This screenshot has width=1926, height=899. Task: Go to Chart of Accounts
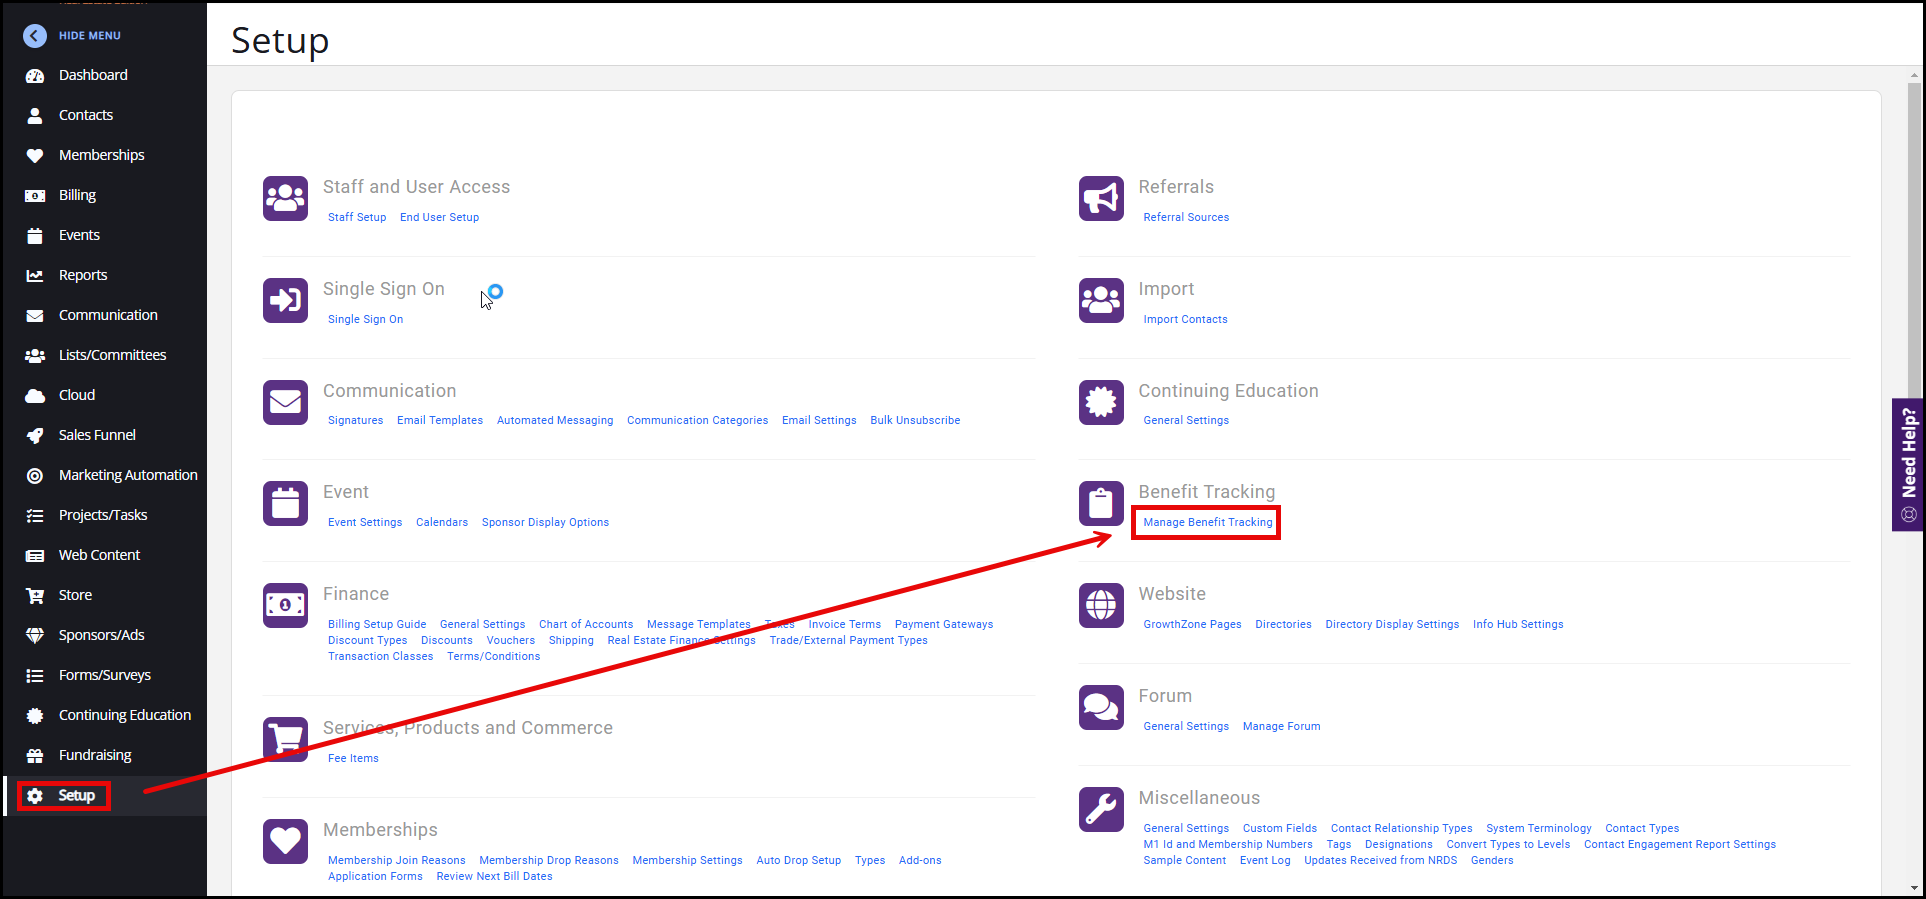point(585,624)
